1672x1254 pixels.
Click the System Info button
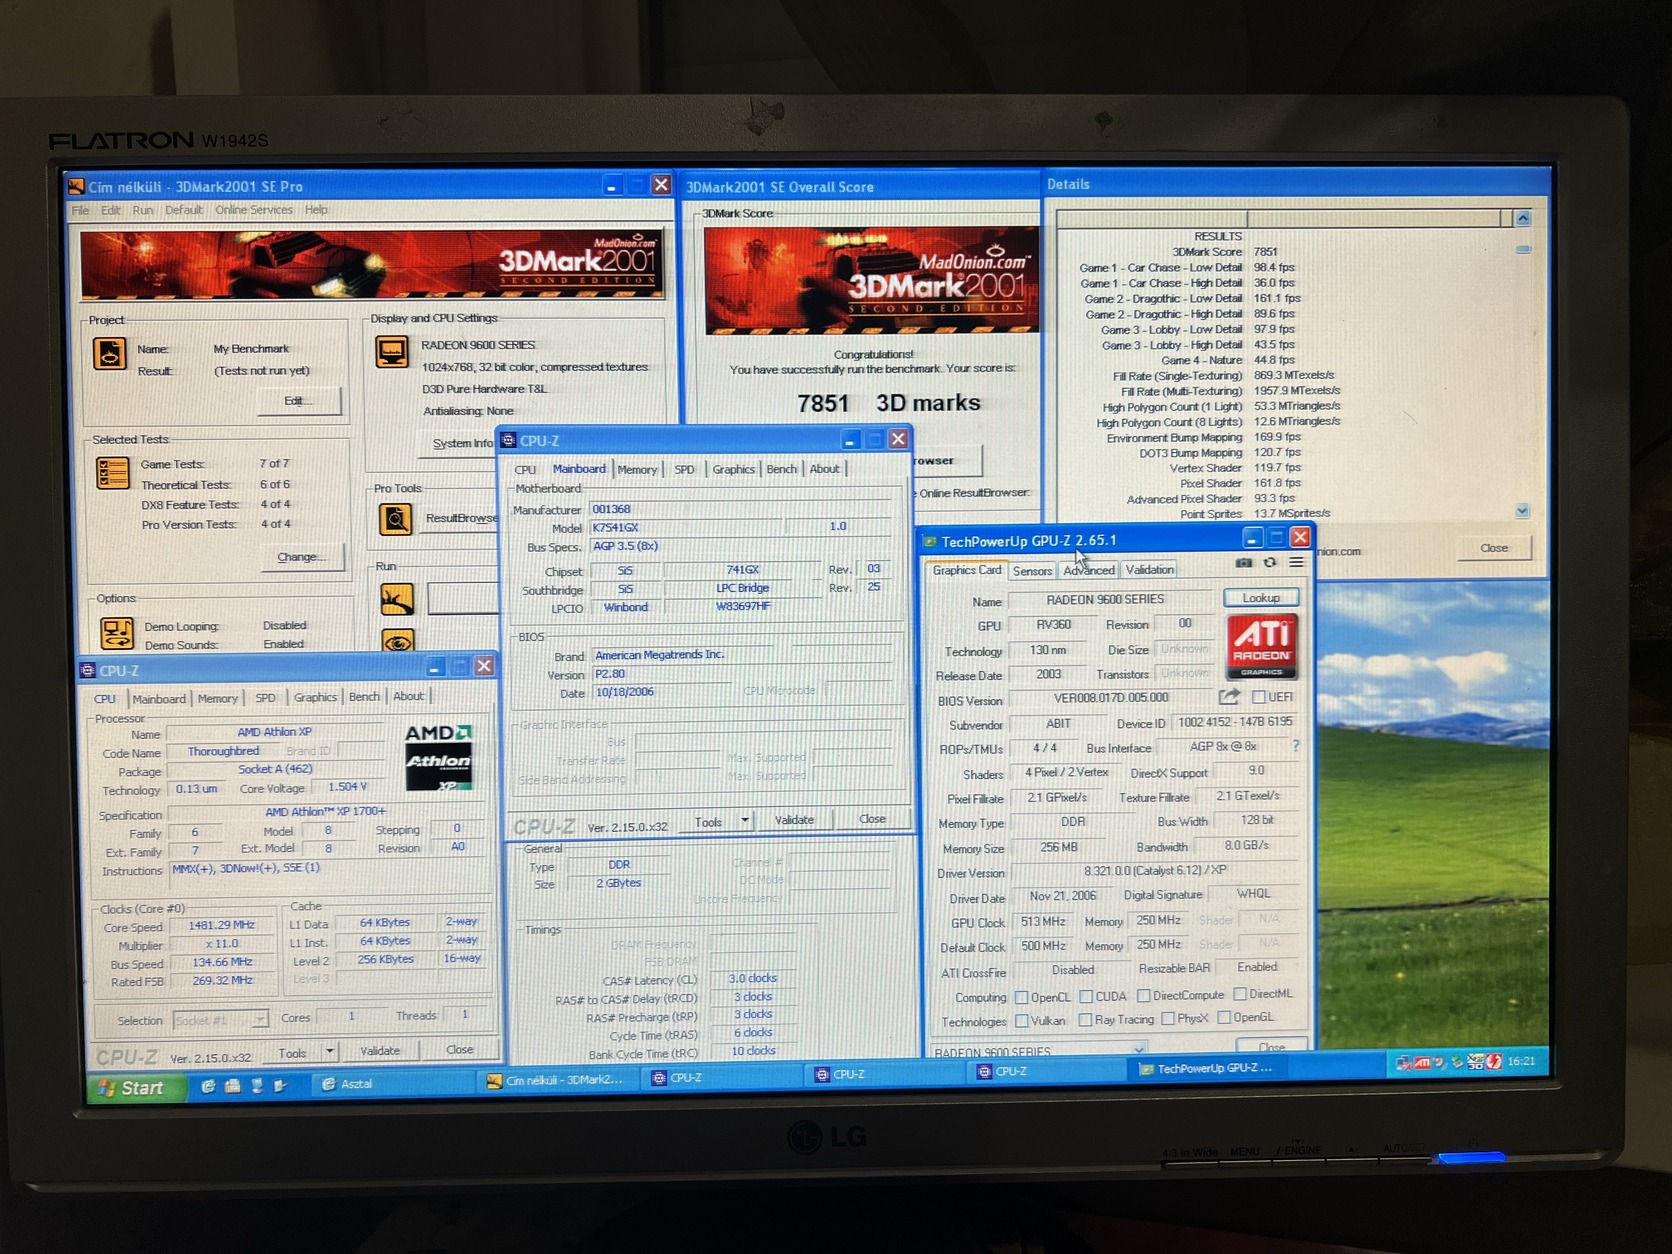(x=462, y=443)
